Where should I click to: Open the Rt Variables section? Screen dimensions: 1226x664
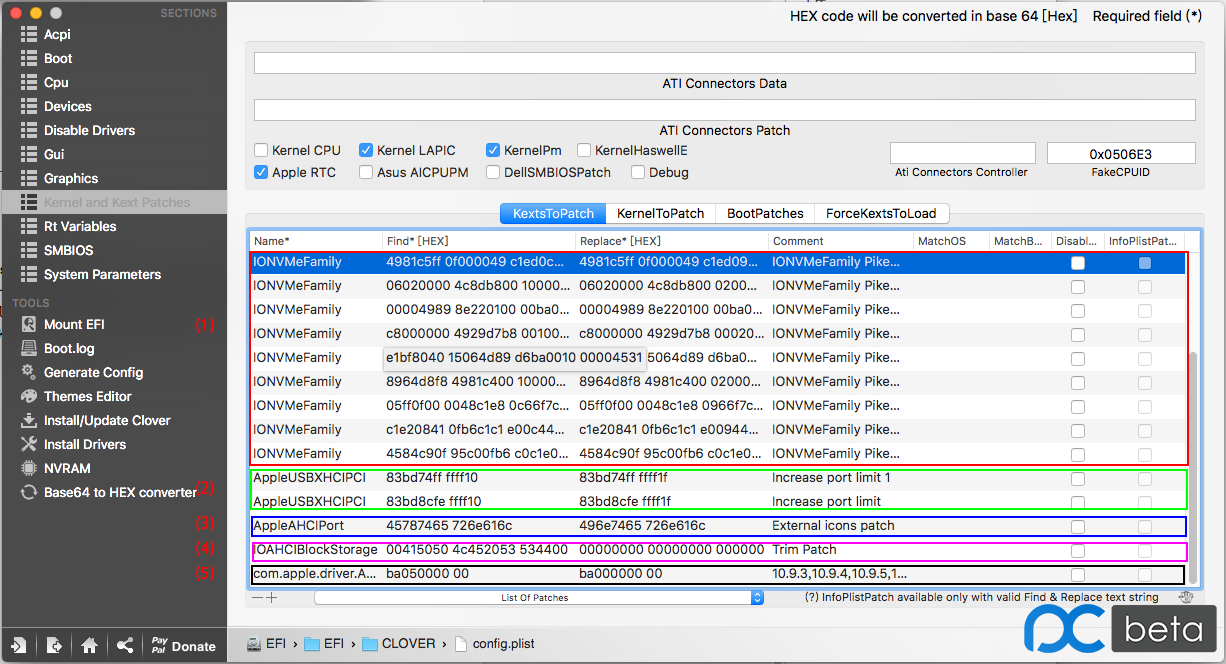pyautogui.click(x=80, y=226)
